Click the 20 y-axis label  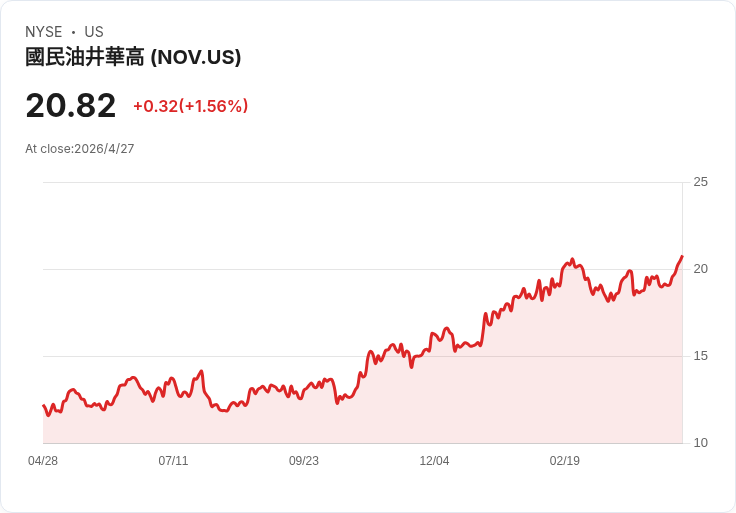(700, 269)
